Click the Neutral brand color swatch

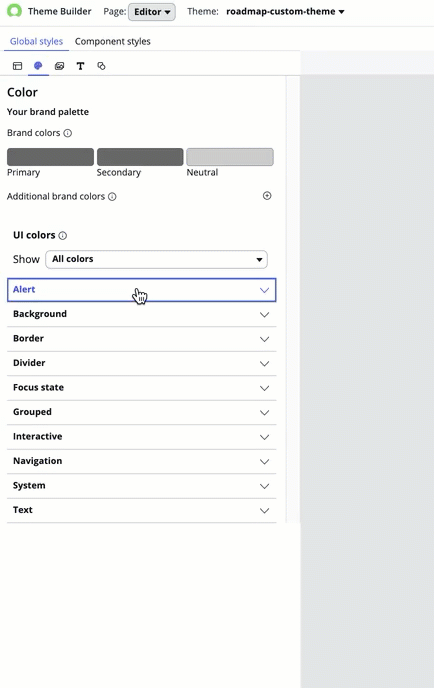coord(230,157)
